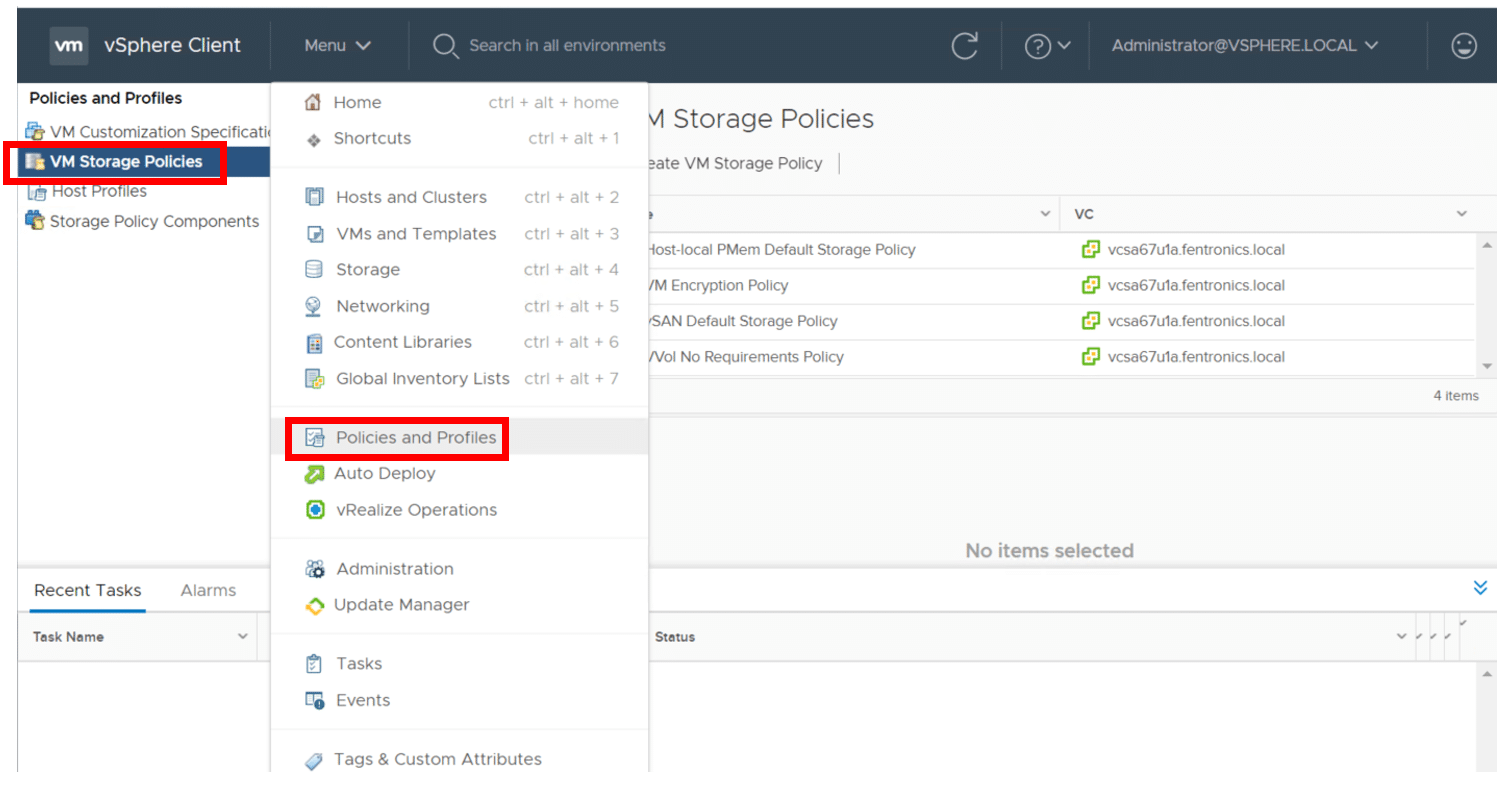Click the Events icon in menu
This screenshot has width=1508, height=794.
(x=314, y=701)
